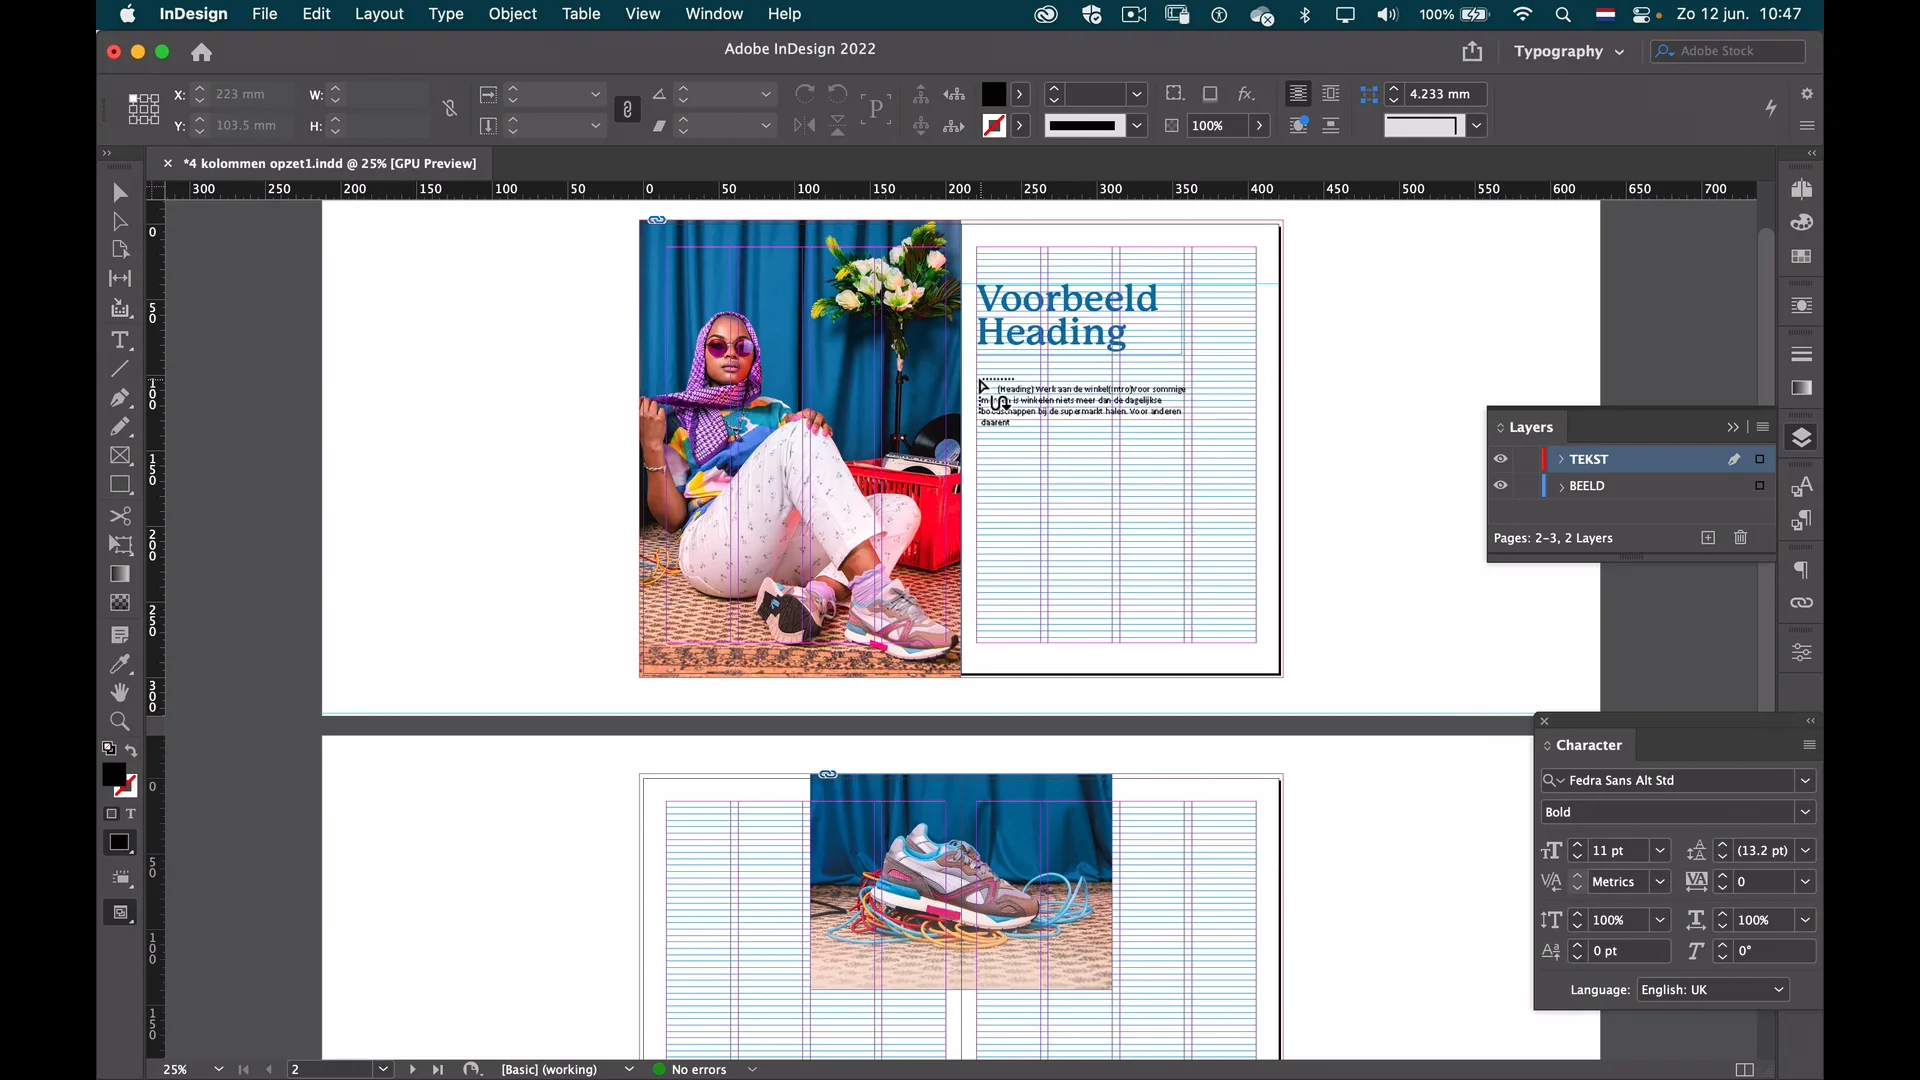The image size is (1920, 1080).
Task: Swap fill and stroke colours
Action: [x=131, y=750]
